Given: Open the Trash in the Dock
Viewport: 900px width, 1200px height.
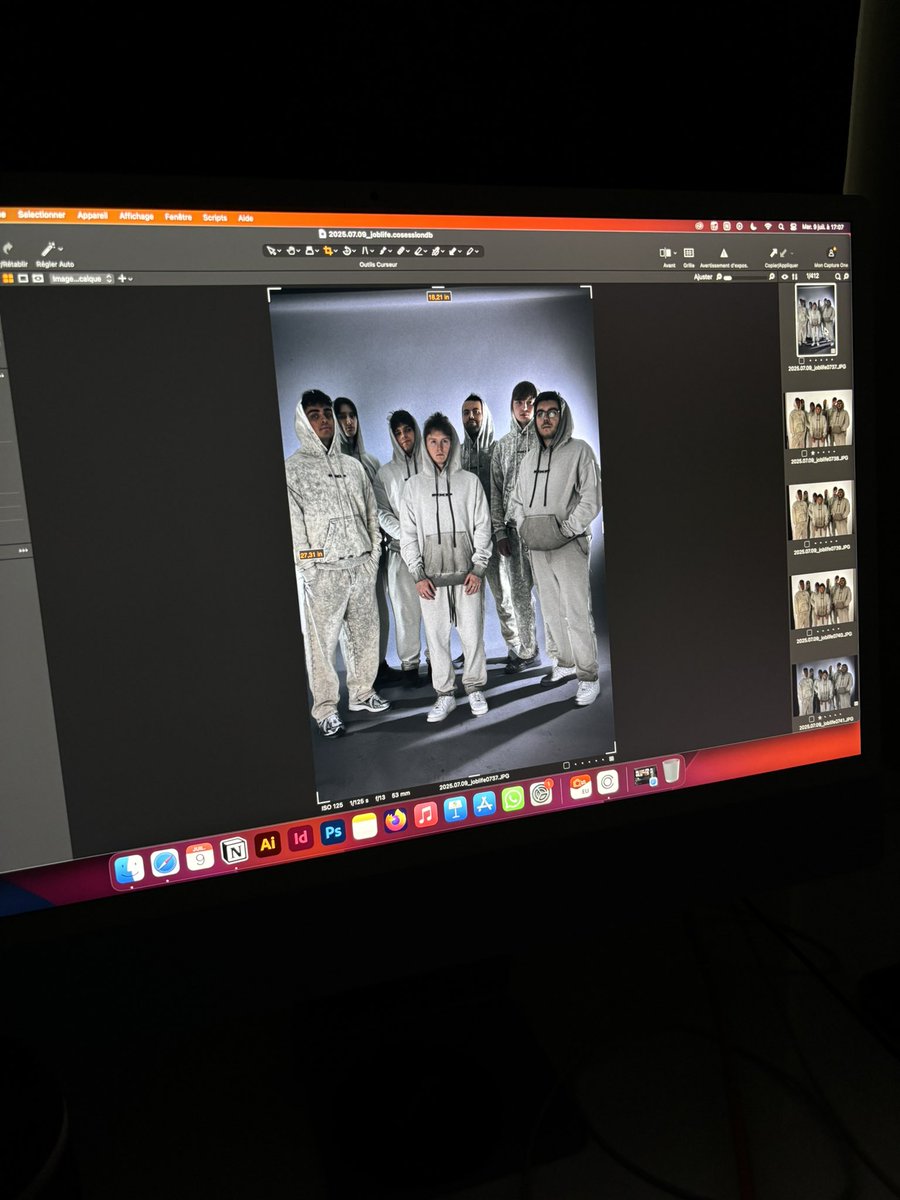Looking at the screenshot, I should [x=671, y=769].
